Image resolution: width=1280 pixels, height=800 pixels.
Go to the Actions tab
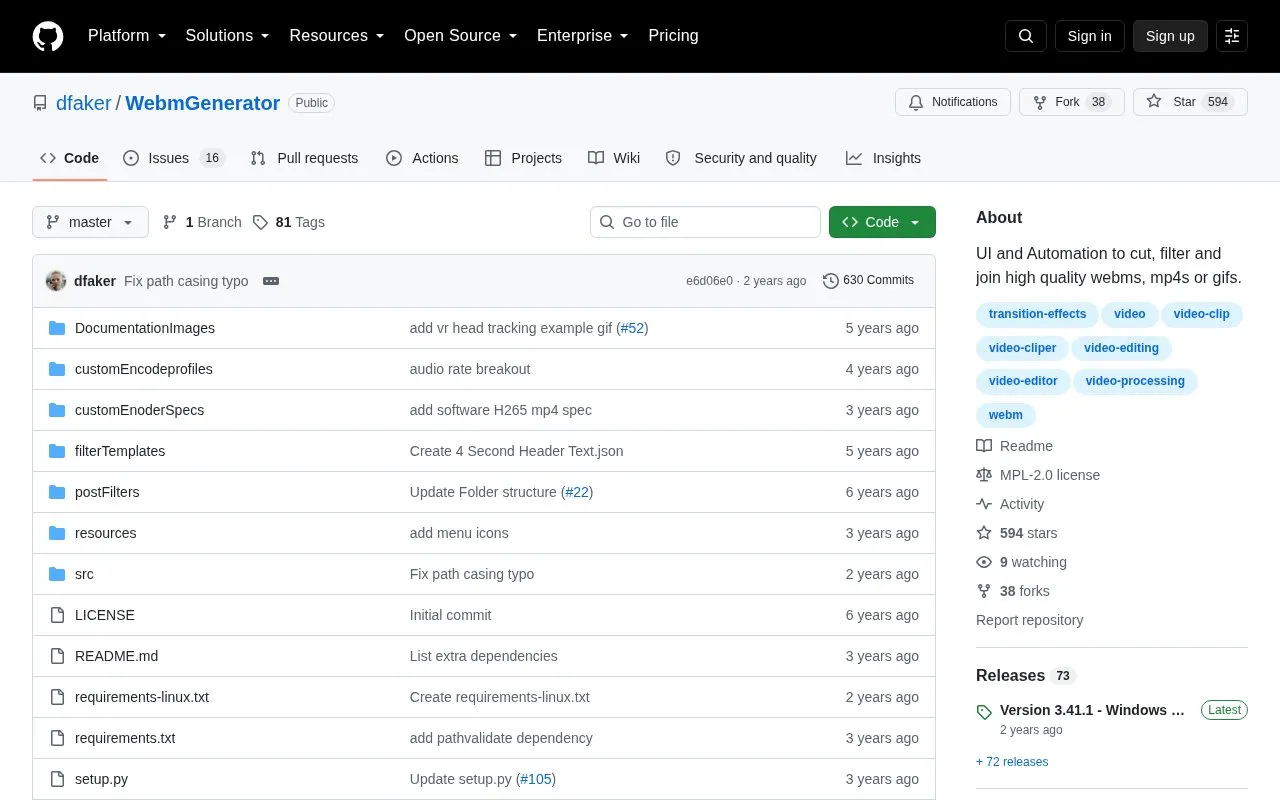pyautogui.click(x=422, y=158)
